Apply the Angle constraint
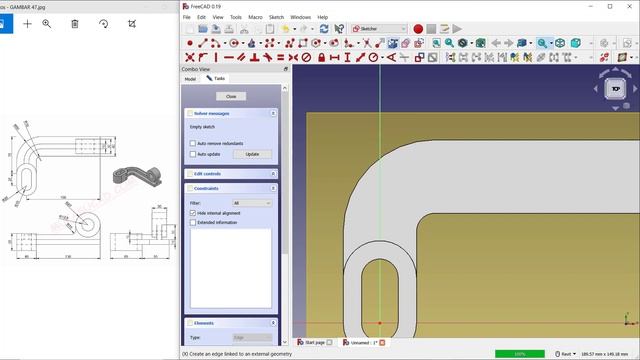 tap(391, 58)
